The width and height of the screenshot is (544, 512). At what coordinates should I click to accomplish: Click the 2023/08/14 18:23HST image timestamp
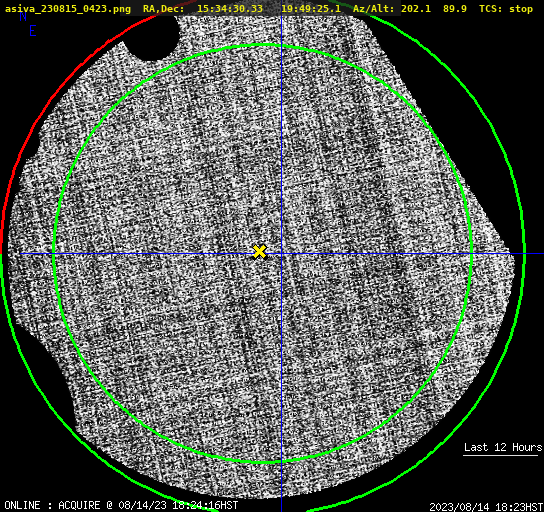(486, 507)
